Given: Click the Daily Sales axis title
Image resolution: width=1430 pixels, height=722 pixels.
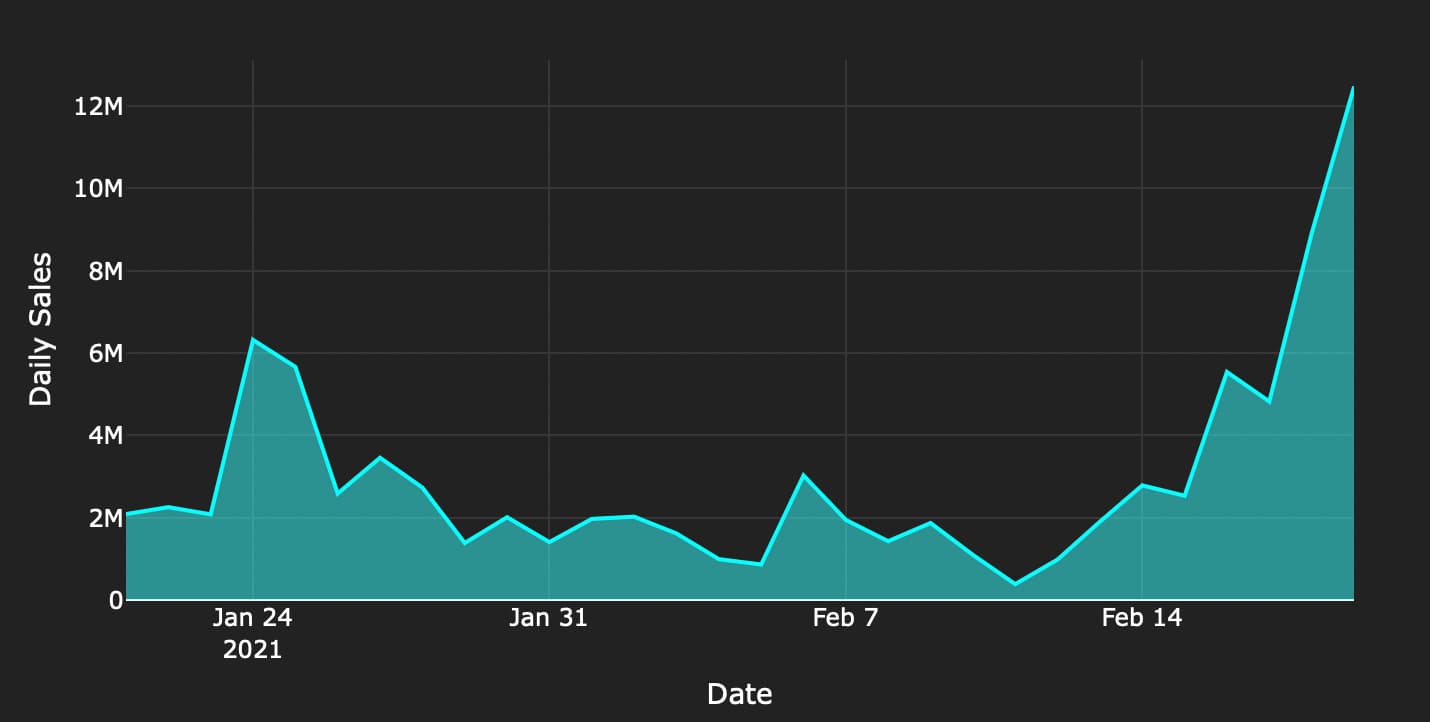Looking at the screenshot, I should (x=40, y=329).
